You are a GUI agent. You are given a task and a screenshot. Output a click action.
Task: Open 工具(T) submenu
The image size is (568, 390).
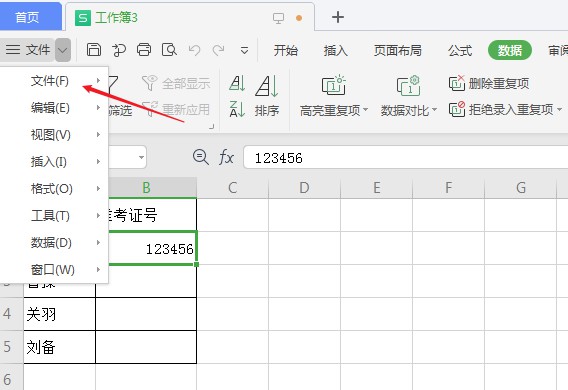point(54,216)
